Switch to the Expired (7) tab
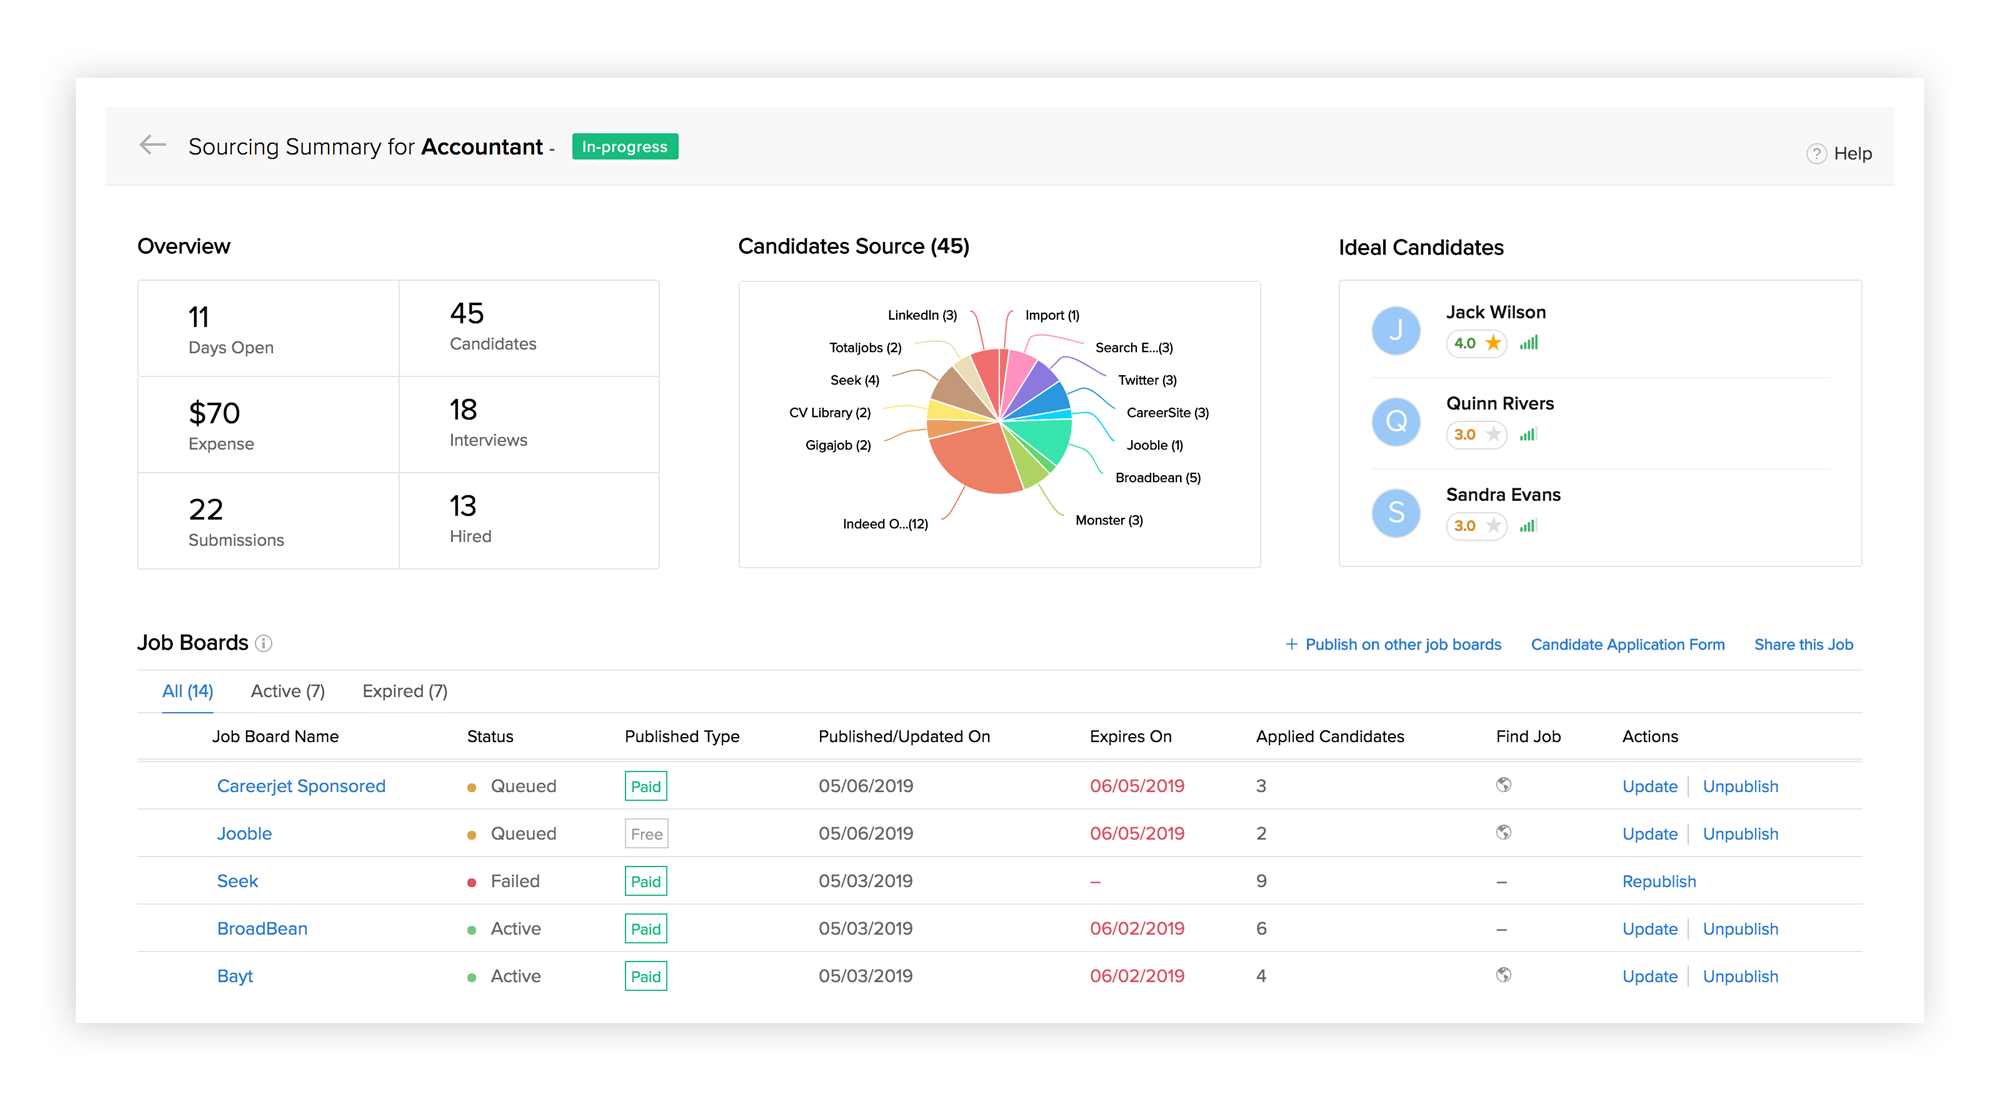The image size is (2000, 1101). click(404, 691)
